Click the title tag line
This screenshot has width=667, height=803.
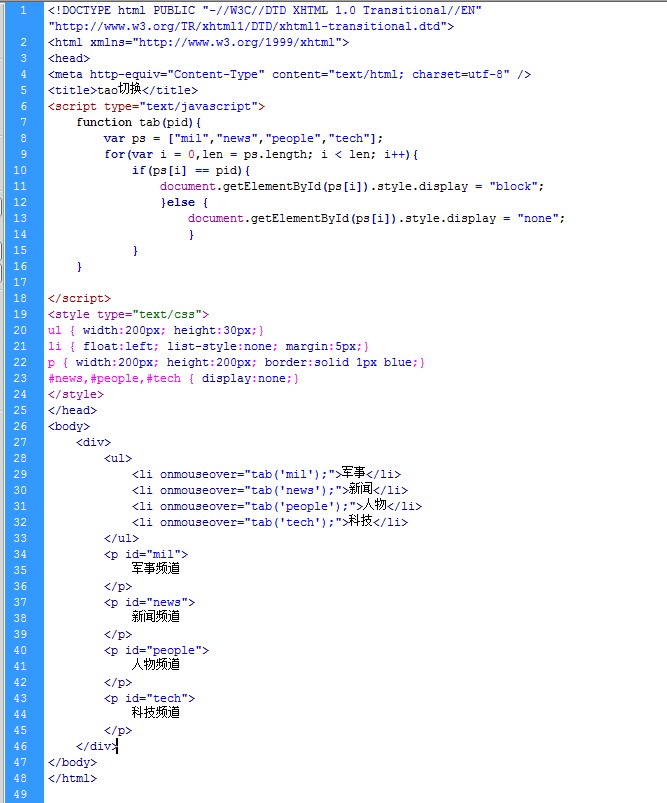(123, 90)
